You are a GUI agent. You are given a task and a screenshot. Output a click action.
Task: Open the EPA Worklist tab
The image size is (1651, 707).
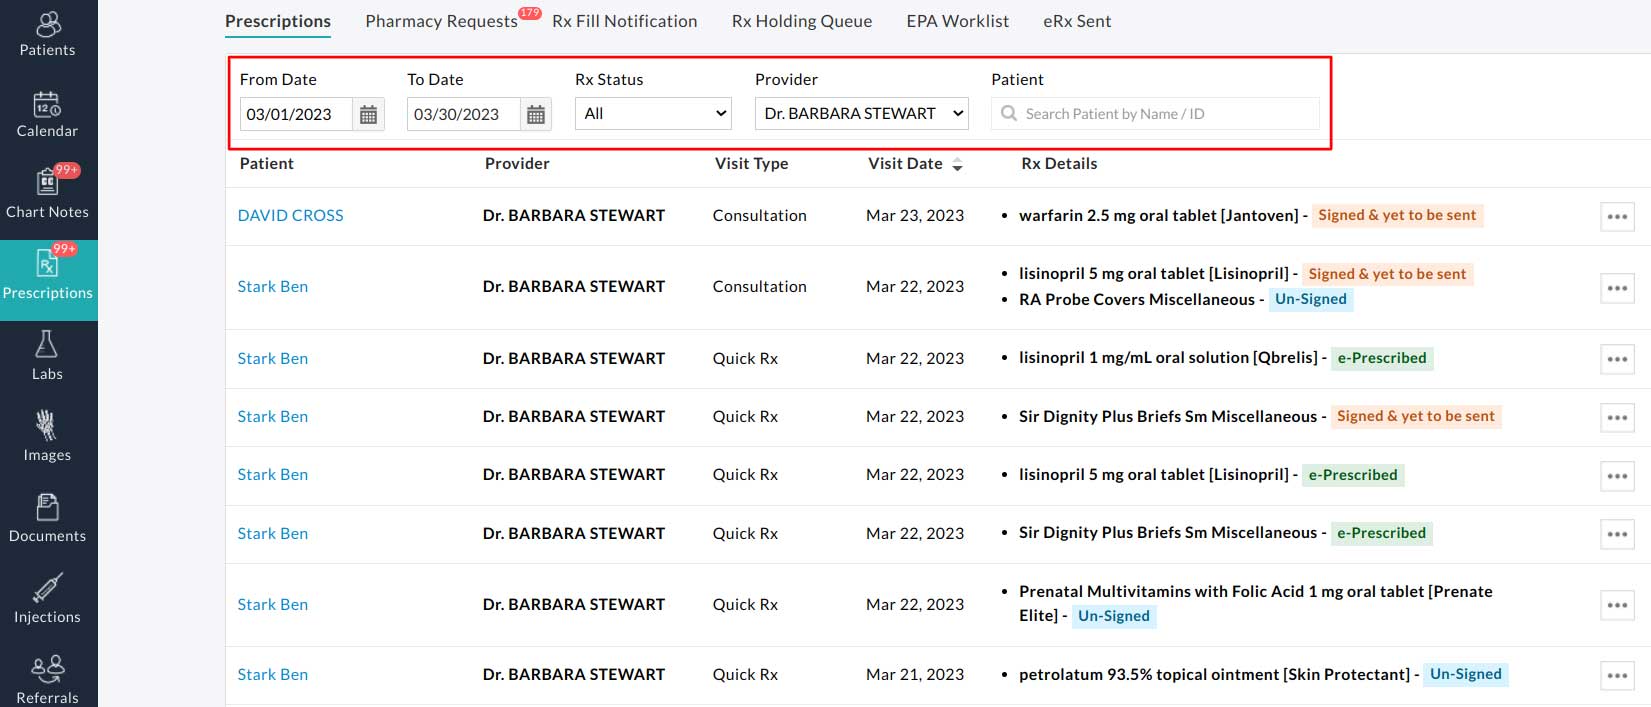click(957, 21)
